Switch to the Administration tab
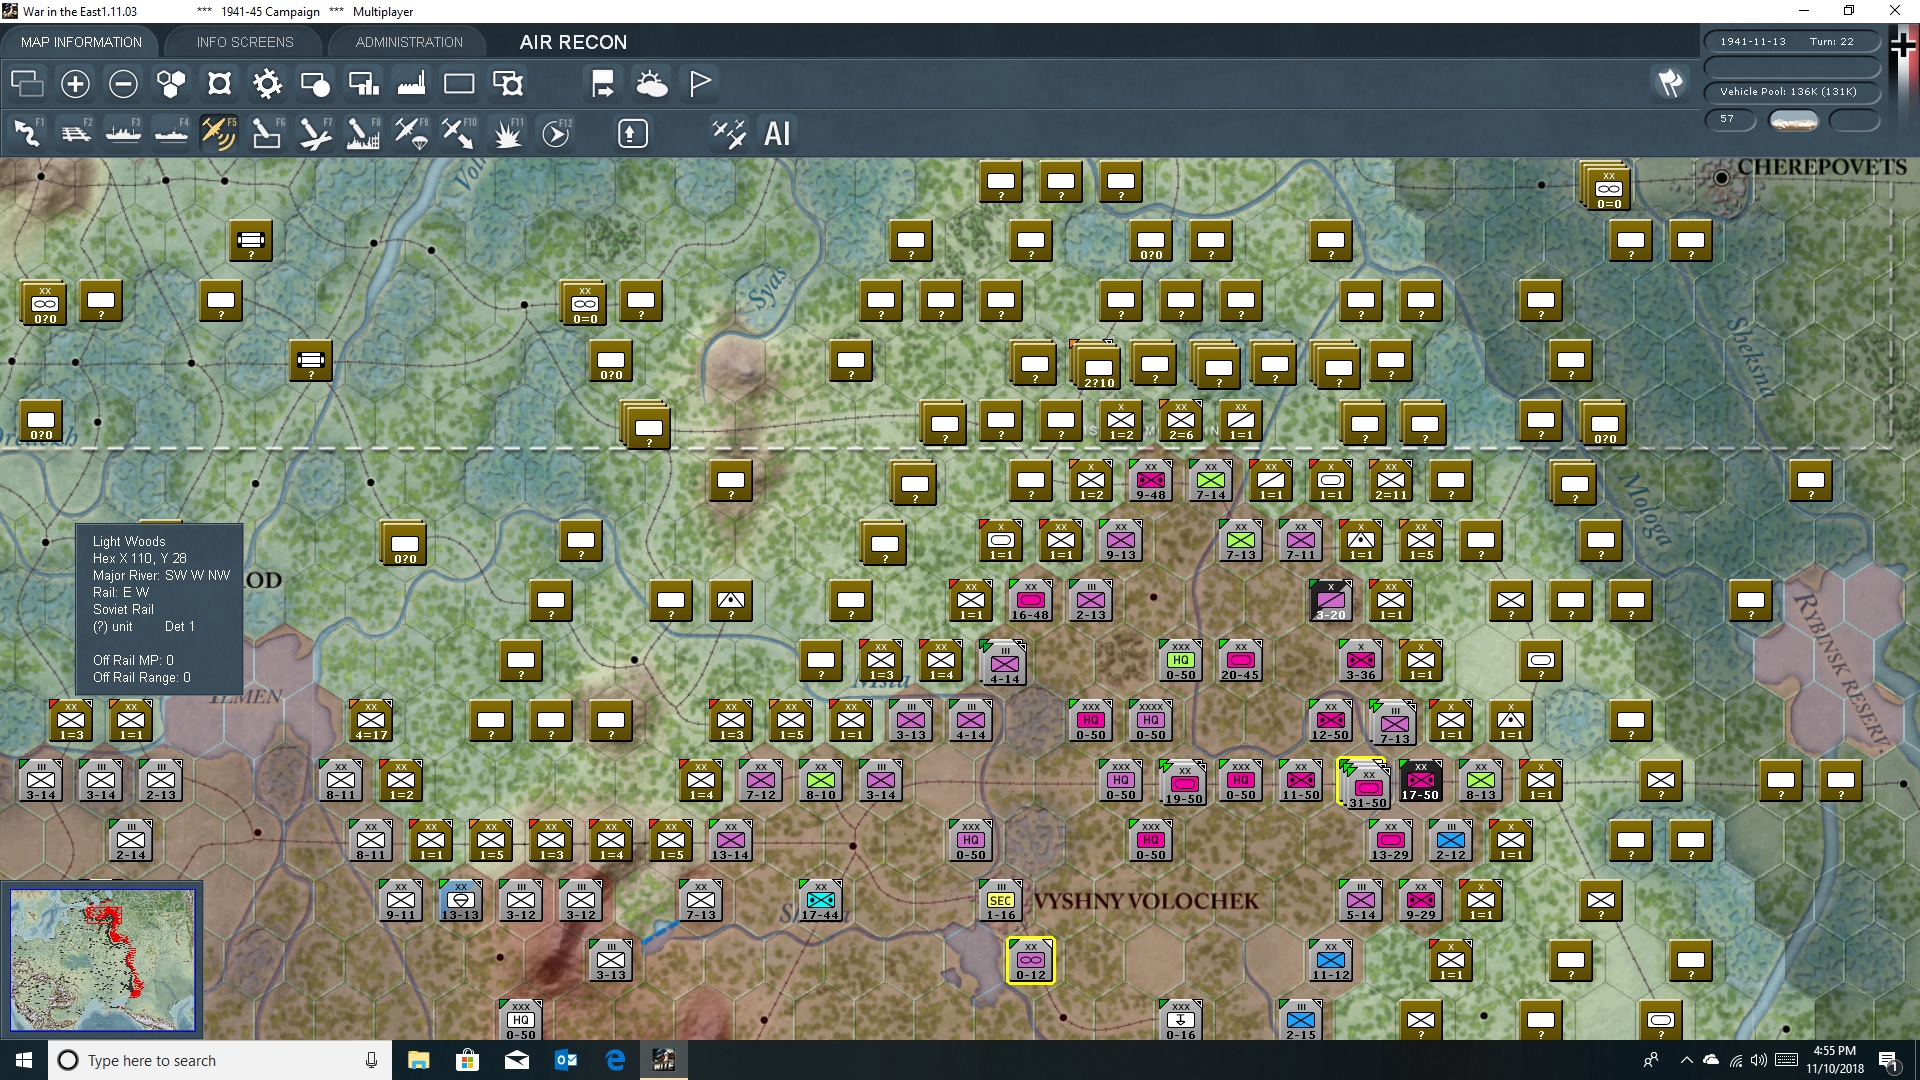The width and height of the screenshot is (1920, 1080). (x=409, y=42)
